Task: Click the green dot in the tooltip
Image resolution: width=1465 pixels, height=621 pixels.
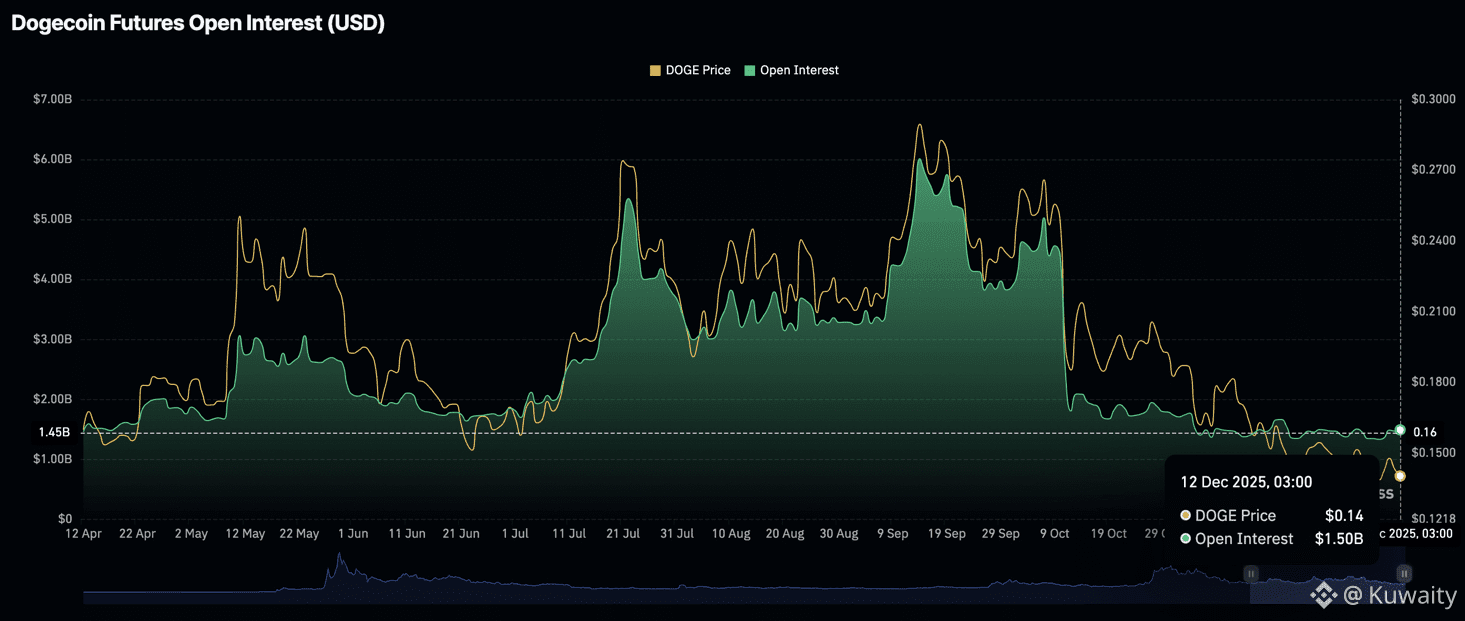Action: tap(1186, 539)
